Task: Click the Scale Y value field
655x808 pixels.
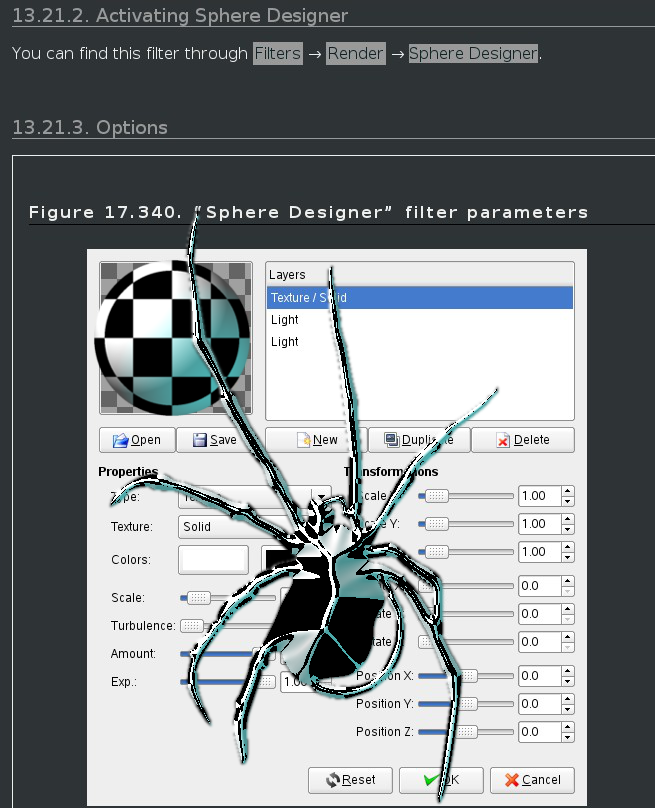Action: (x=539, y=524)
